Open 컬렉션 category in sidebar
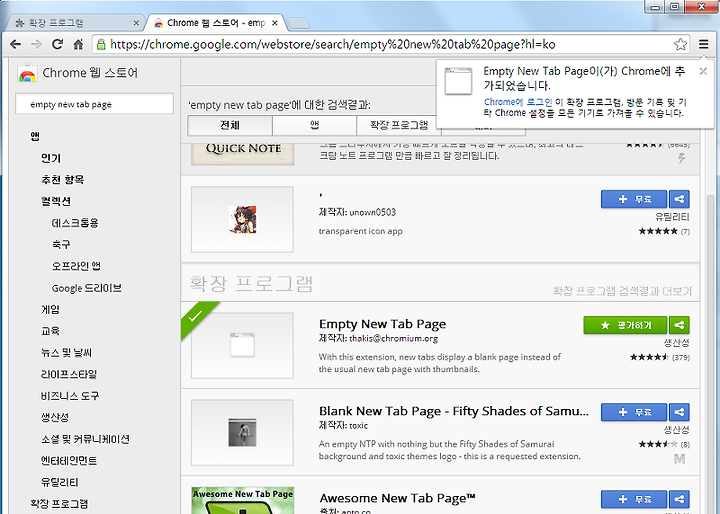 tap(56, 201)
